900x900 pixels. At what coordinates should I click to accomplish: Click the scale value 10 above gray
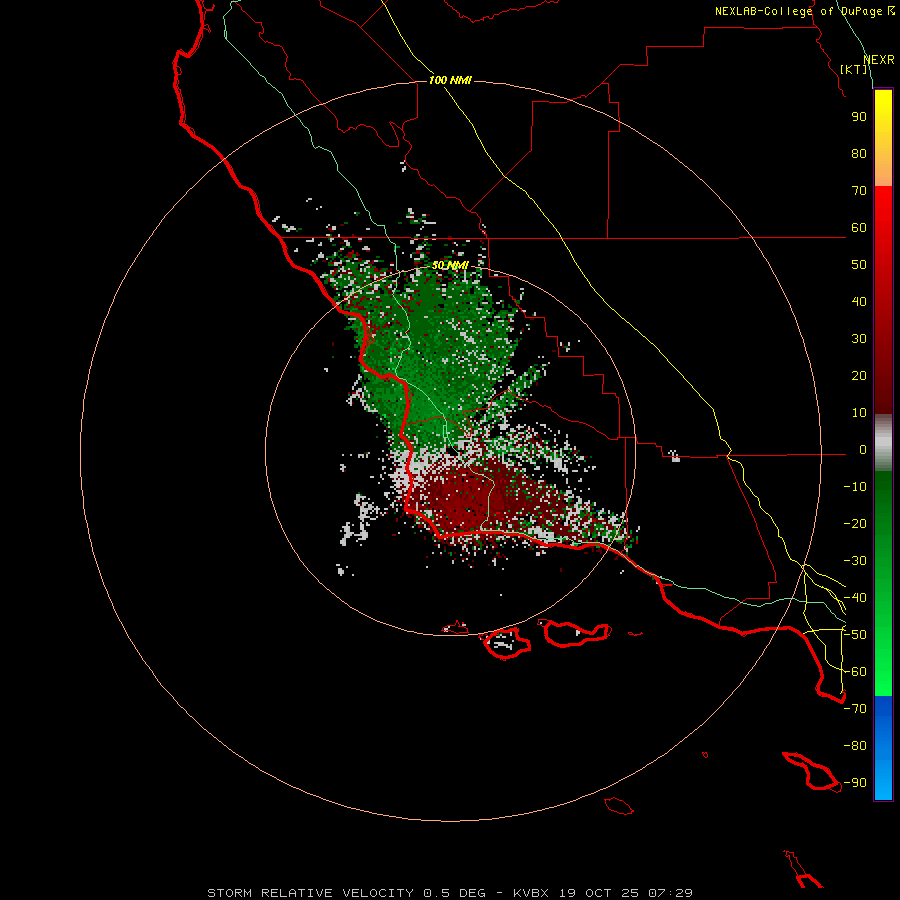pyautogui.click(x=859, y=413)
